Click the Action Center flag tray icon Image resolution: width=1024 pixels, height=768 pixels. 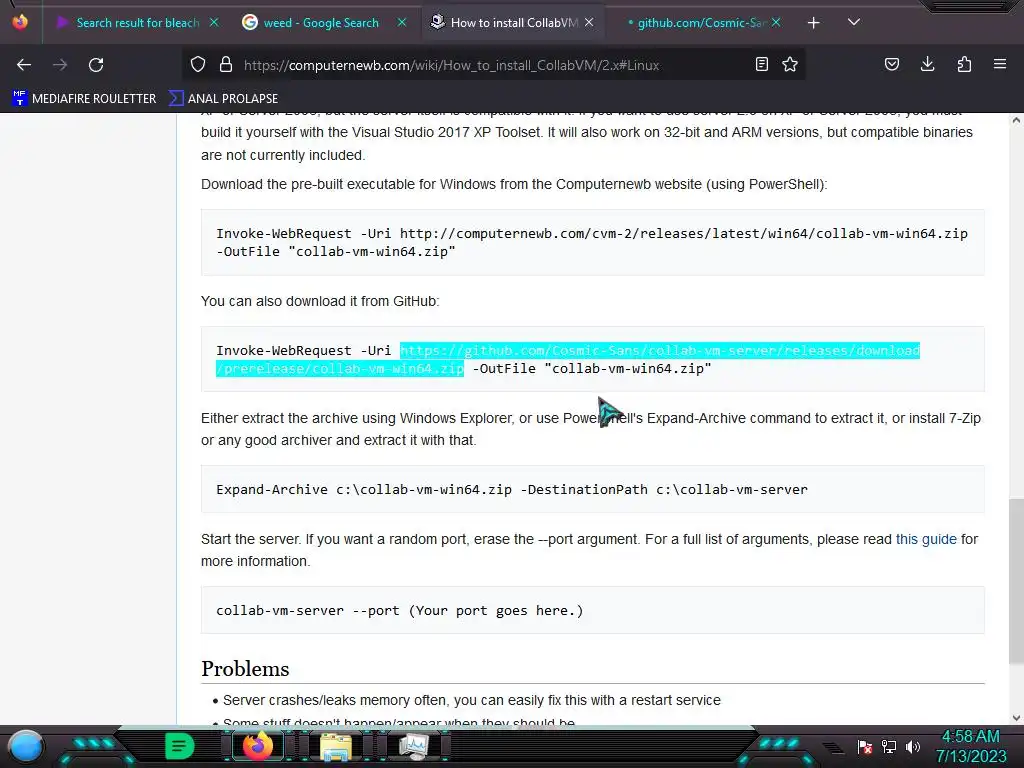[865, 746]
